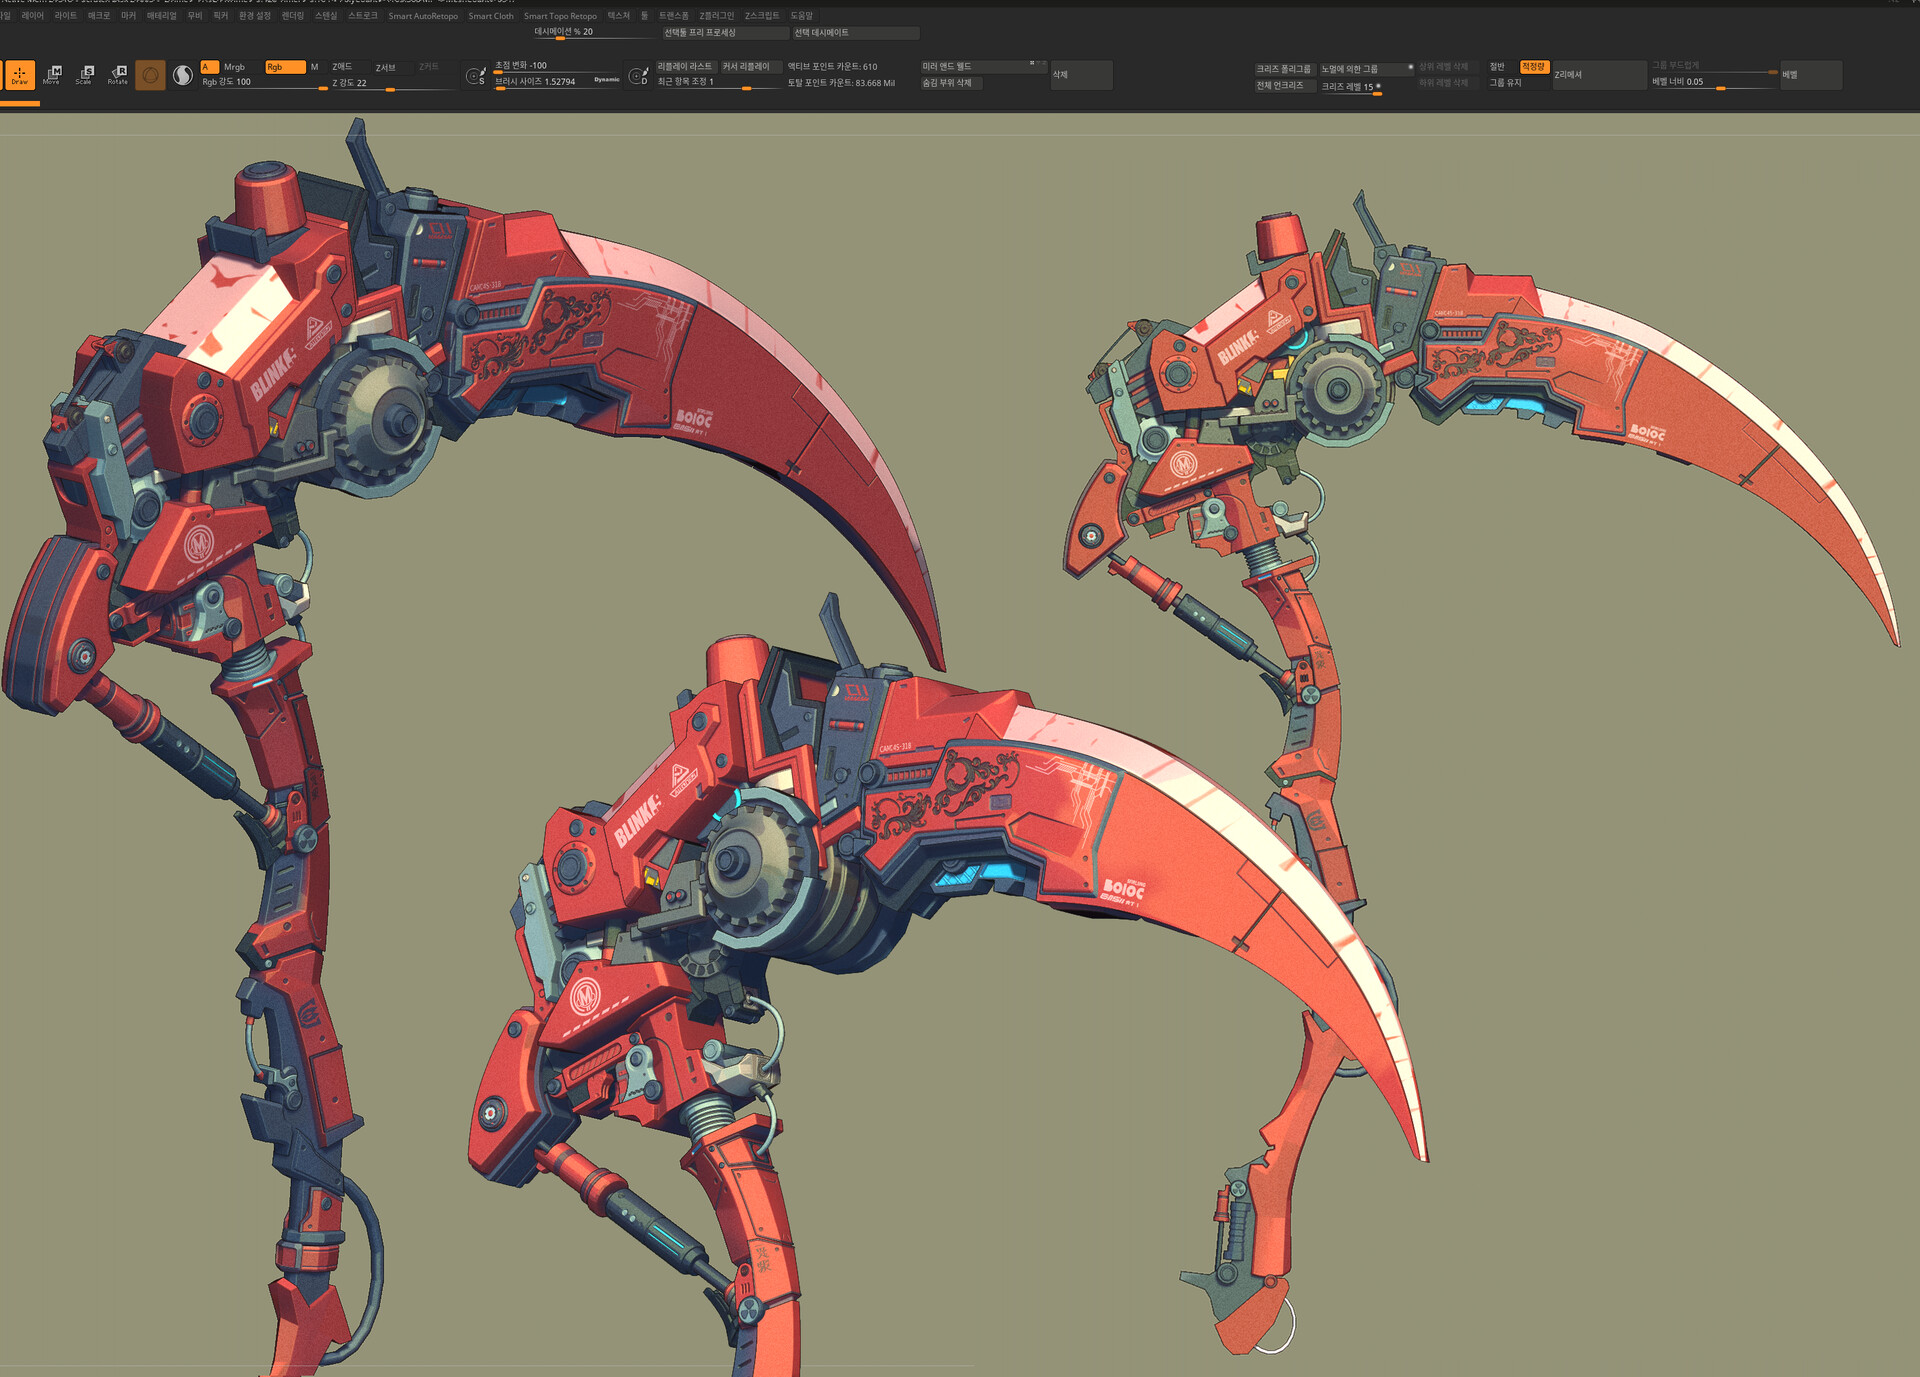Screen dimensions: 1920x1377
Task: Open the 매테리얼 menu
Action: tap(161, 16)
